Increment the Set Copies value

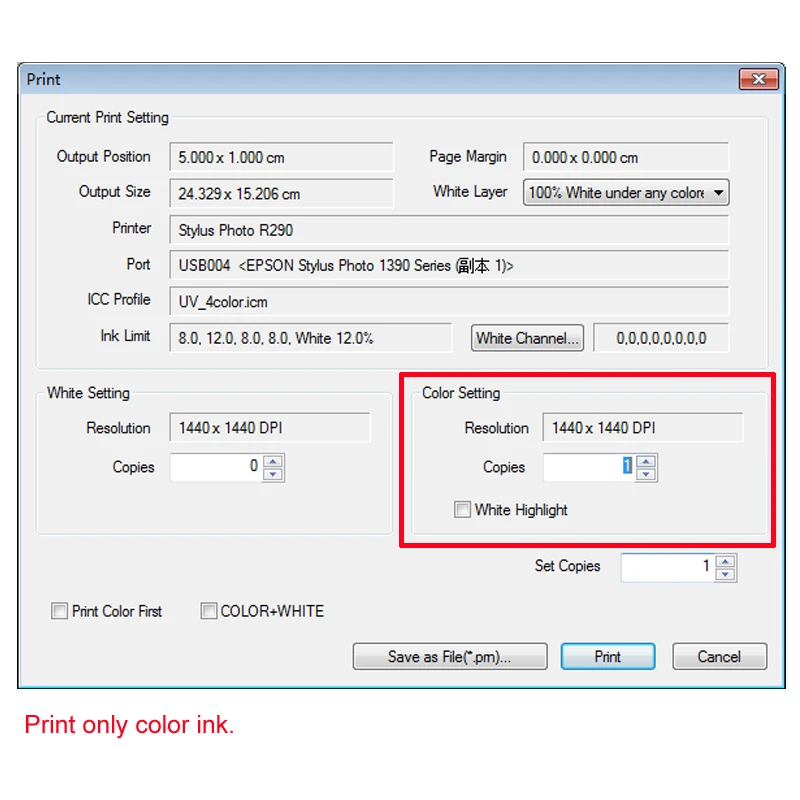pos(727,561)
